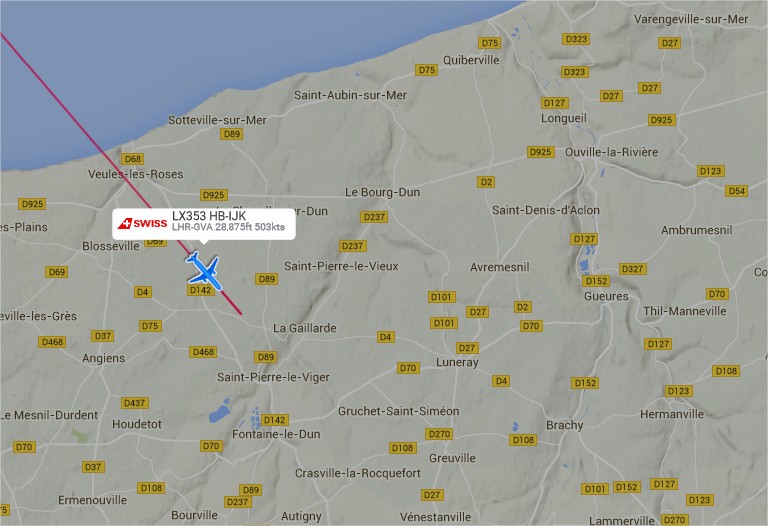The width and height of the screenshot is (768, 526).
Task: Click the D323 road marker near Varengeville-sur-Mer
Action: 576,39
